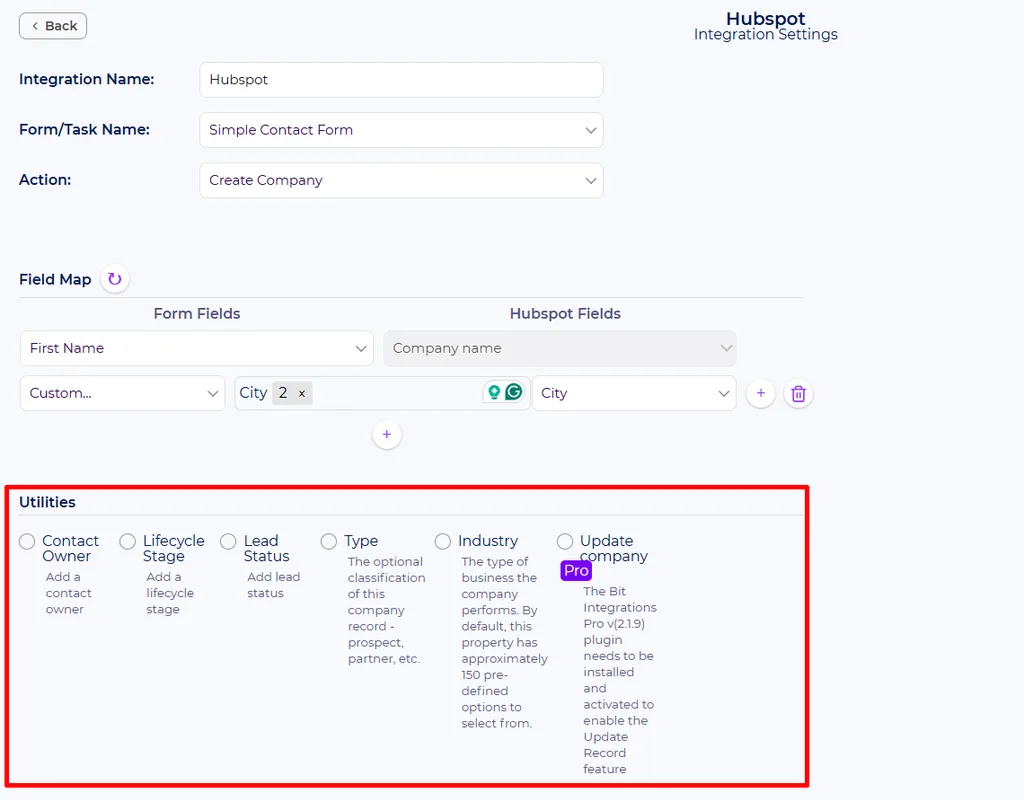Delete the City mapping row with the trash icon

coord(798,394)
